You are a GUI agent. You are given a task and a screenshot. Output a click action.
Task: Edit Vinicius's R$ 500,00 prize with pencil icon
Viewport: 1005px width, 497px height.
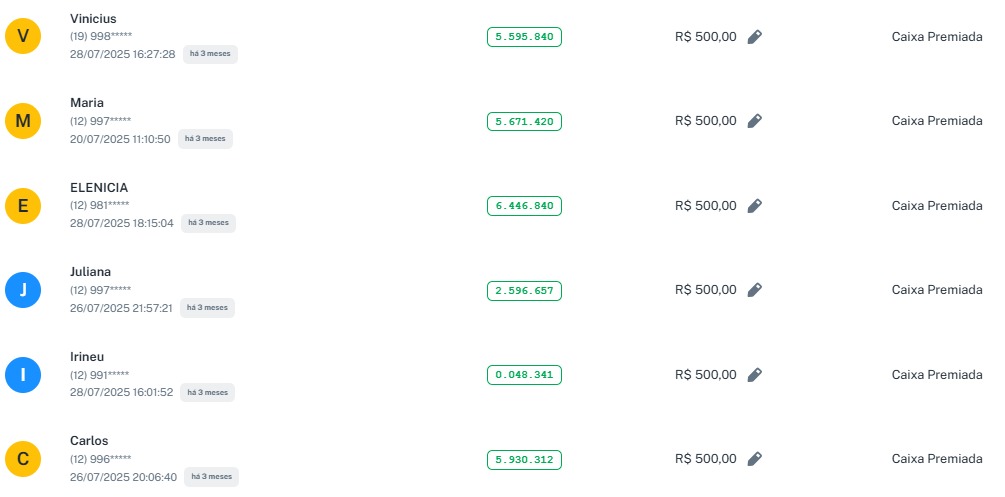click(755, 37)
